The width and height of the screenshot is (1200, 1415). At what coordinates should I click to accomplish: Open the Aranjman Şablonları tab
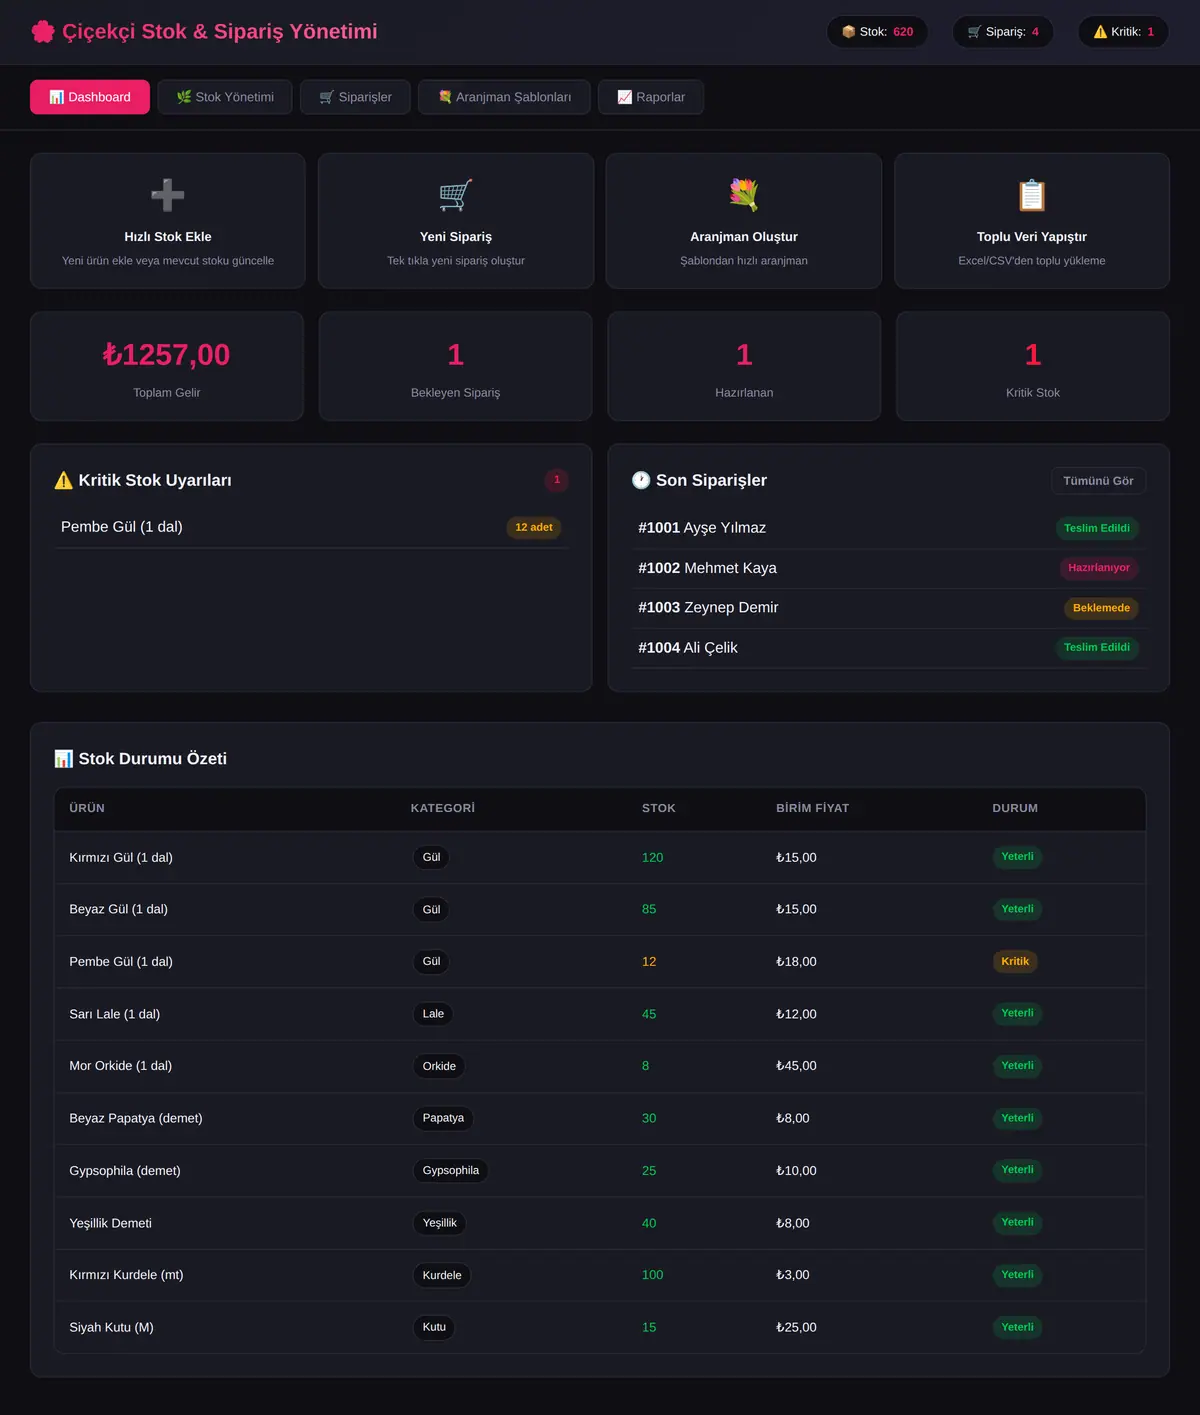tap(504, 97)
